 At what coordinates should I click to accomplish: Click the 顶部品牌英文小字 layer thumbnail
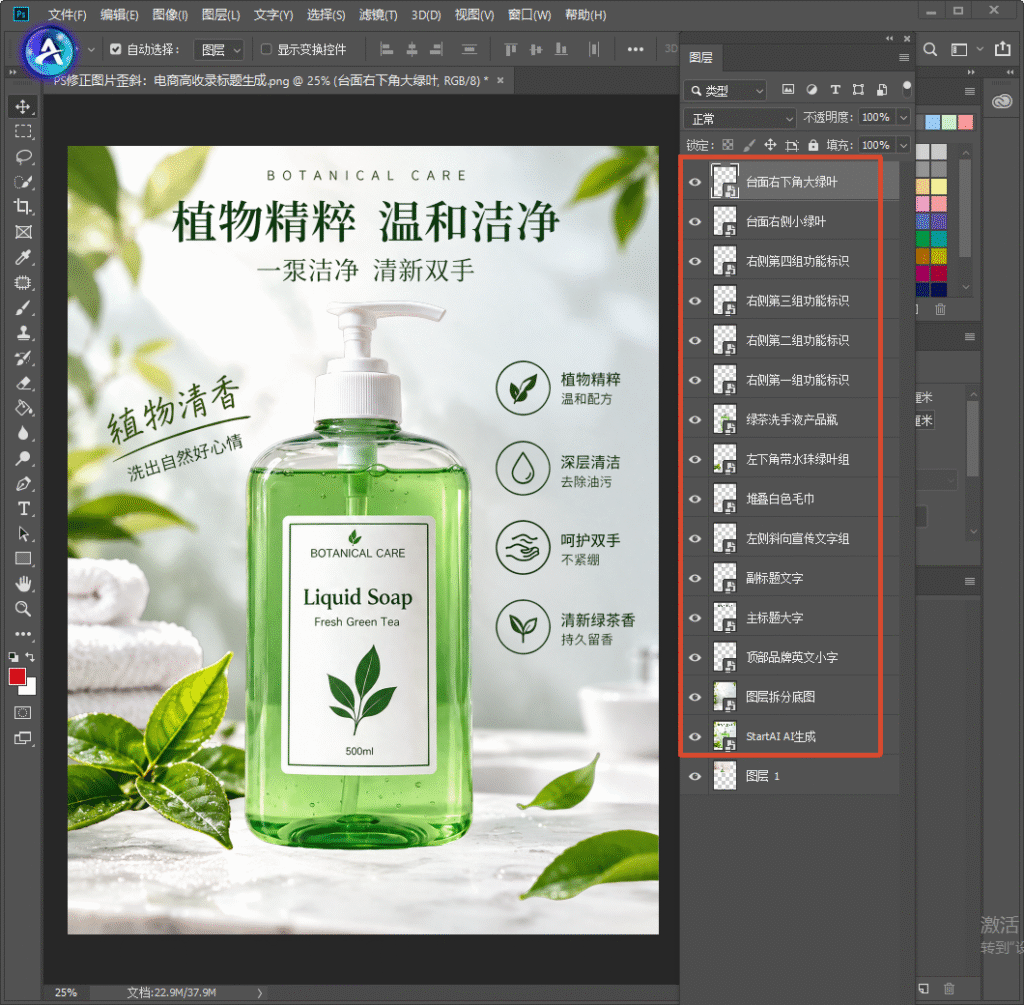tap(725, 657)
